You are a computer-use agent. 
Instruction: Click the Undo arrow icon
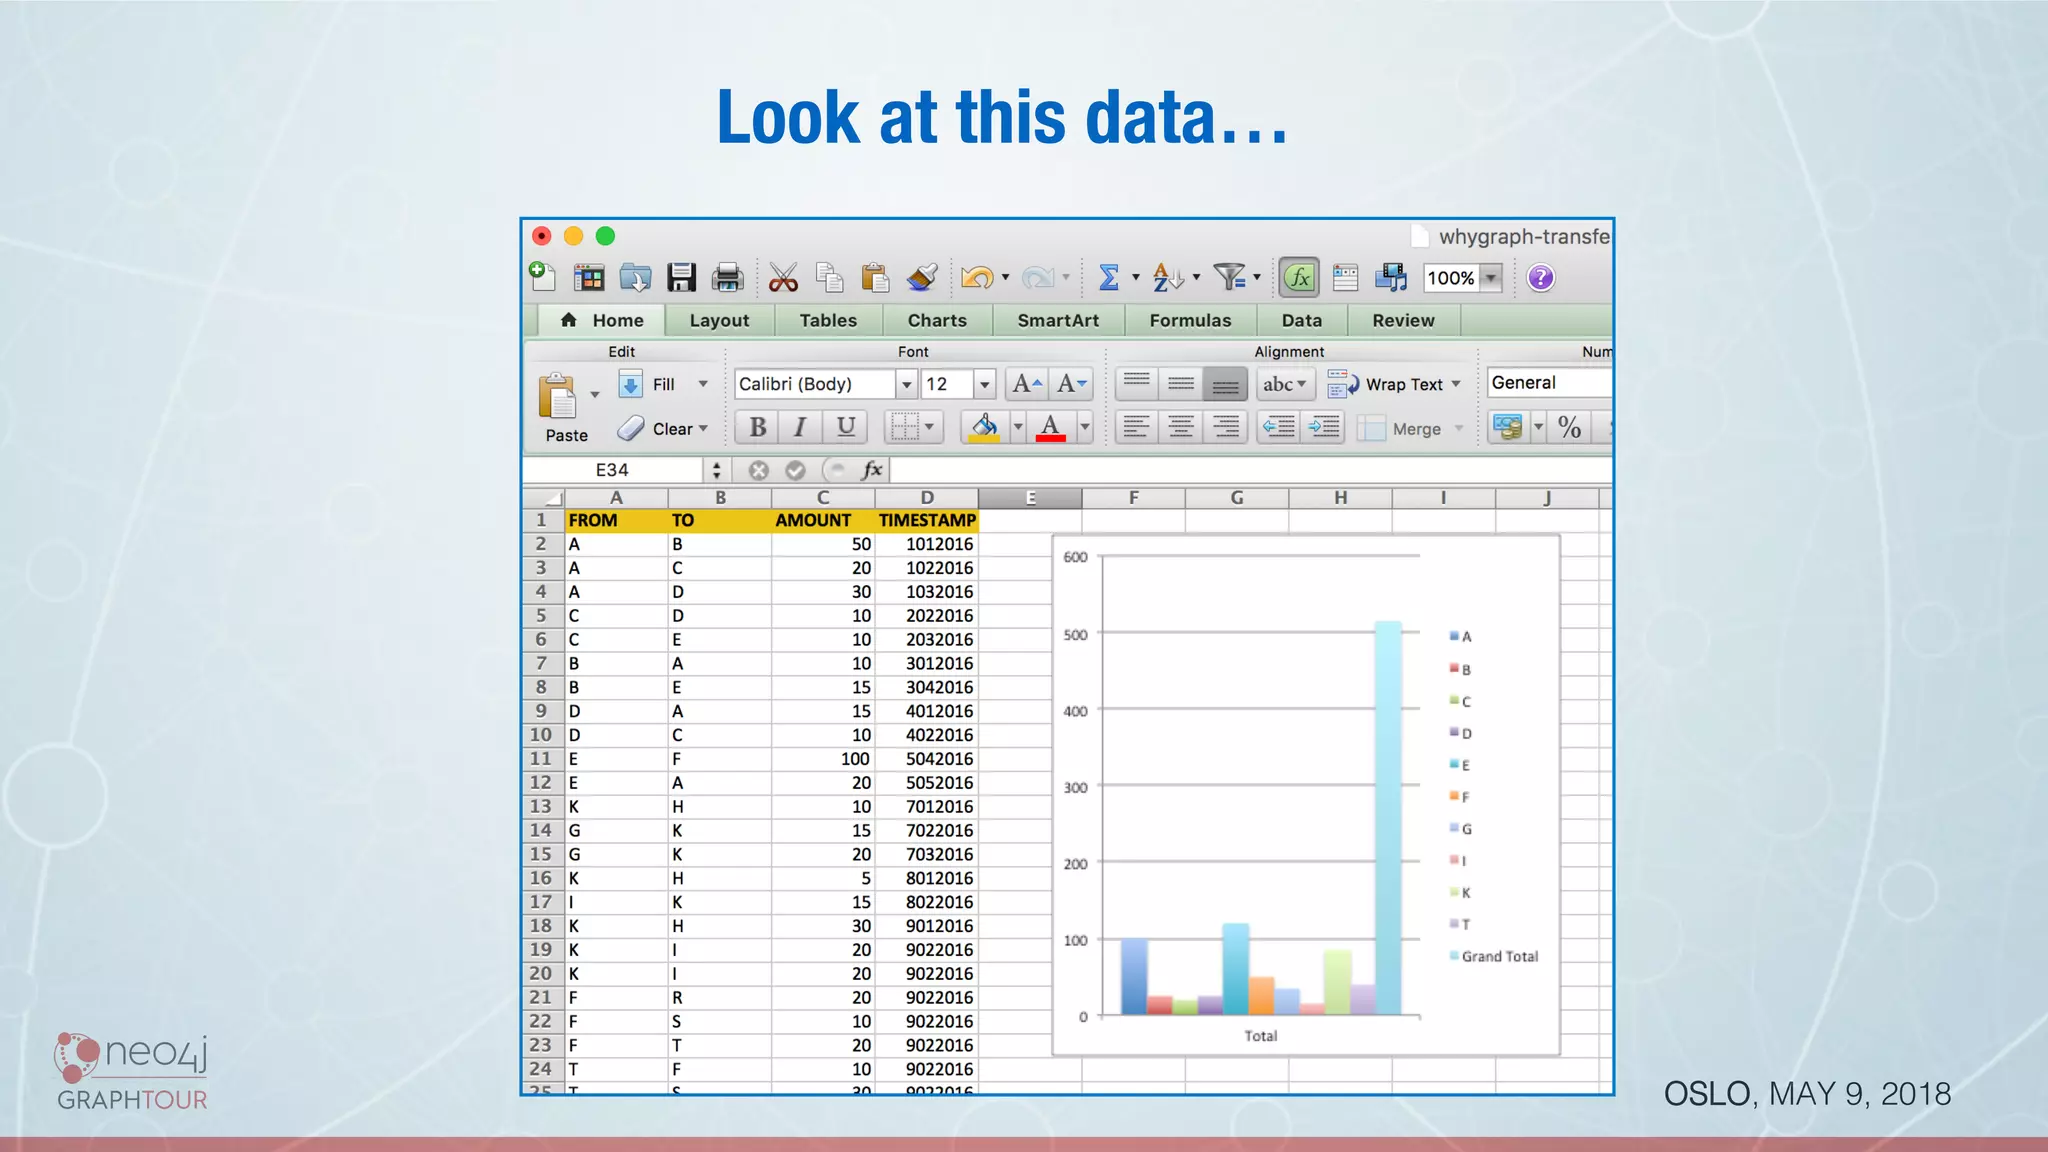976,277
